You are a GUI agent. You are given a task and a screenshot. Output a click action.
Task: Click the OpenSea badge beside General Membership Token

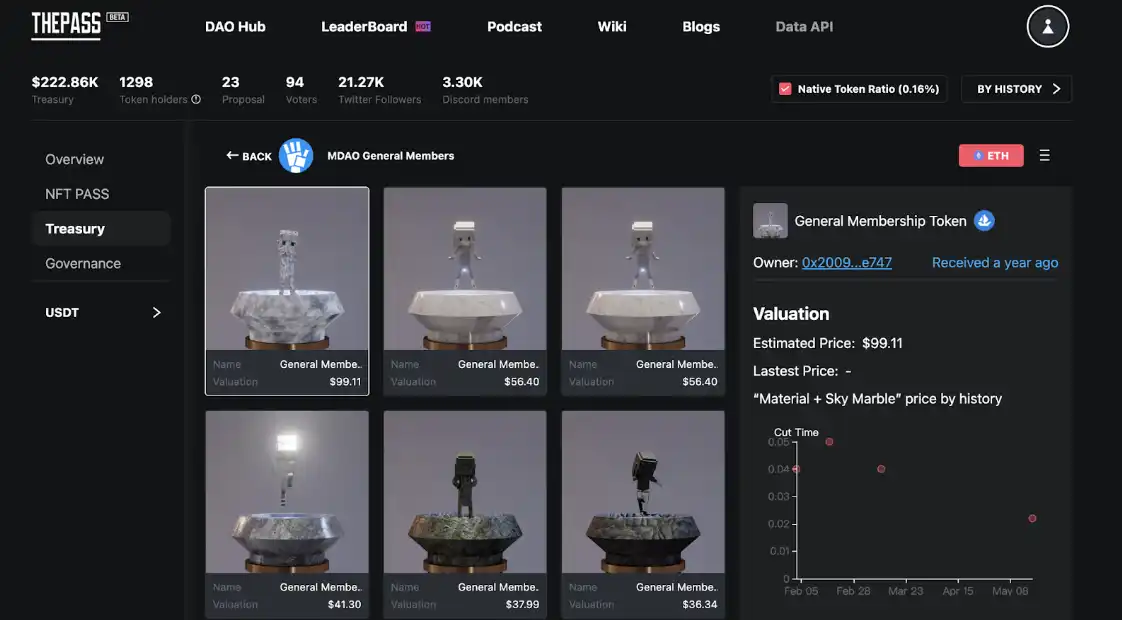pyautogui.click(x=984, y=221)
